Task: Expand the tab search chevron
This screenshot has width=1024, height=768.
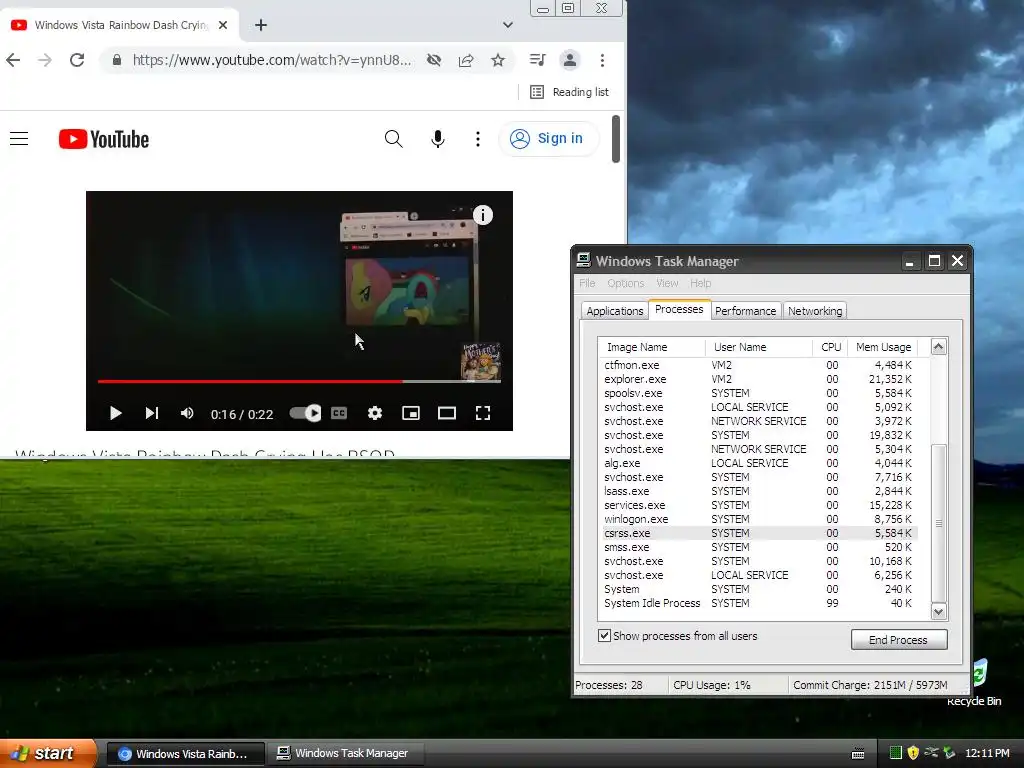Action: pos(507,25)
